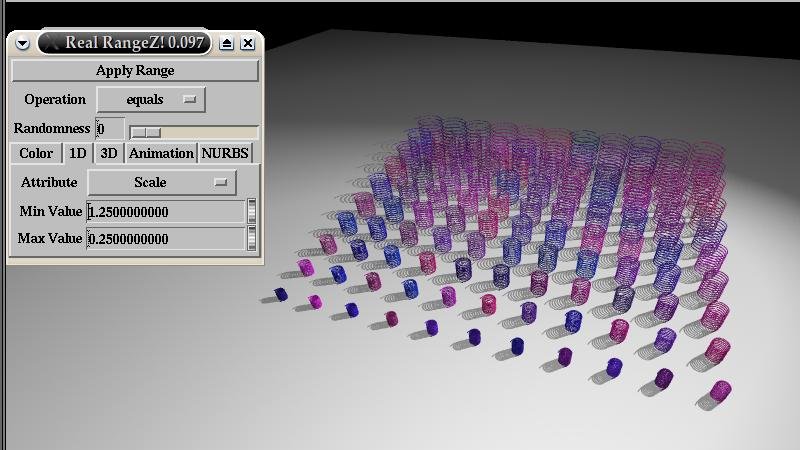Viewport: 800px width, 450px height.
Task: Switch to the 3D tab
Action: click(109, 154)
